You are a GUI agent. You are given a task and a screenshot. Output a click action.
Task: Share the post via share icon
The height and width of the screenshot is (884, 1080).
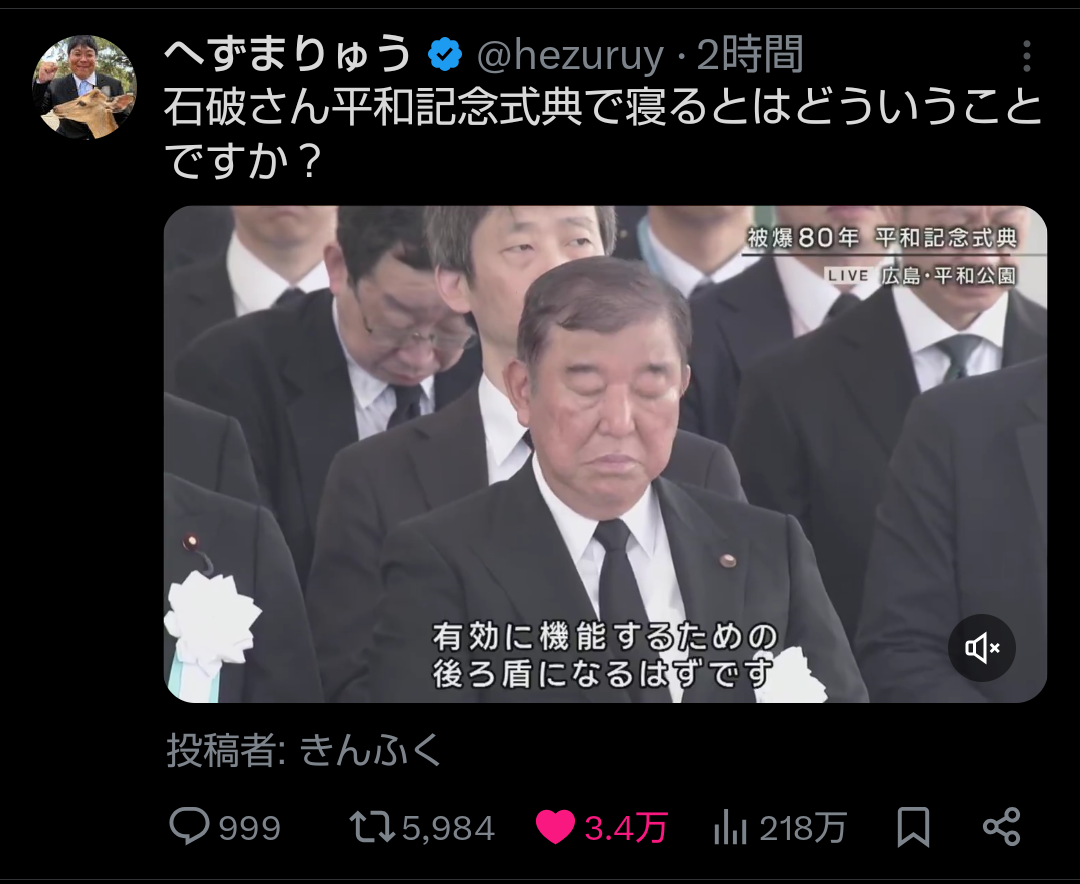[x=1001, y=827]
